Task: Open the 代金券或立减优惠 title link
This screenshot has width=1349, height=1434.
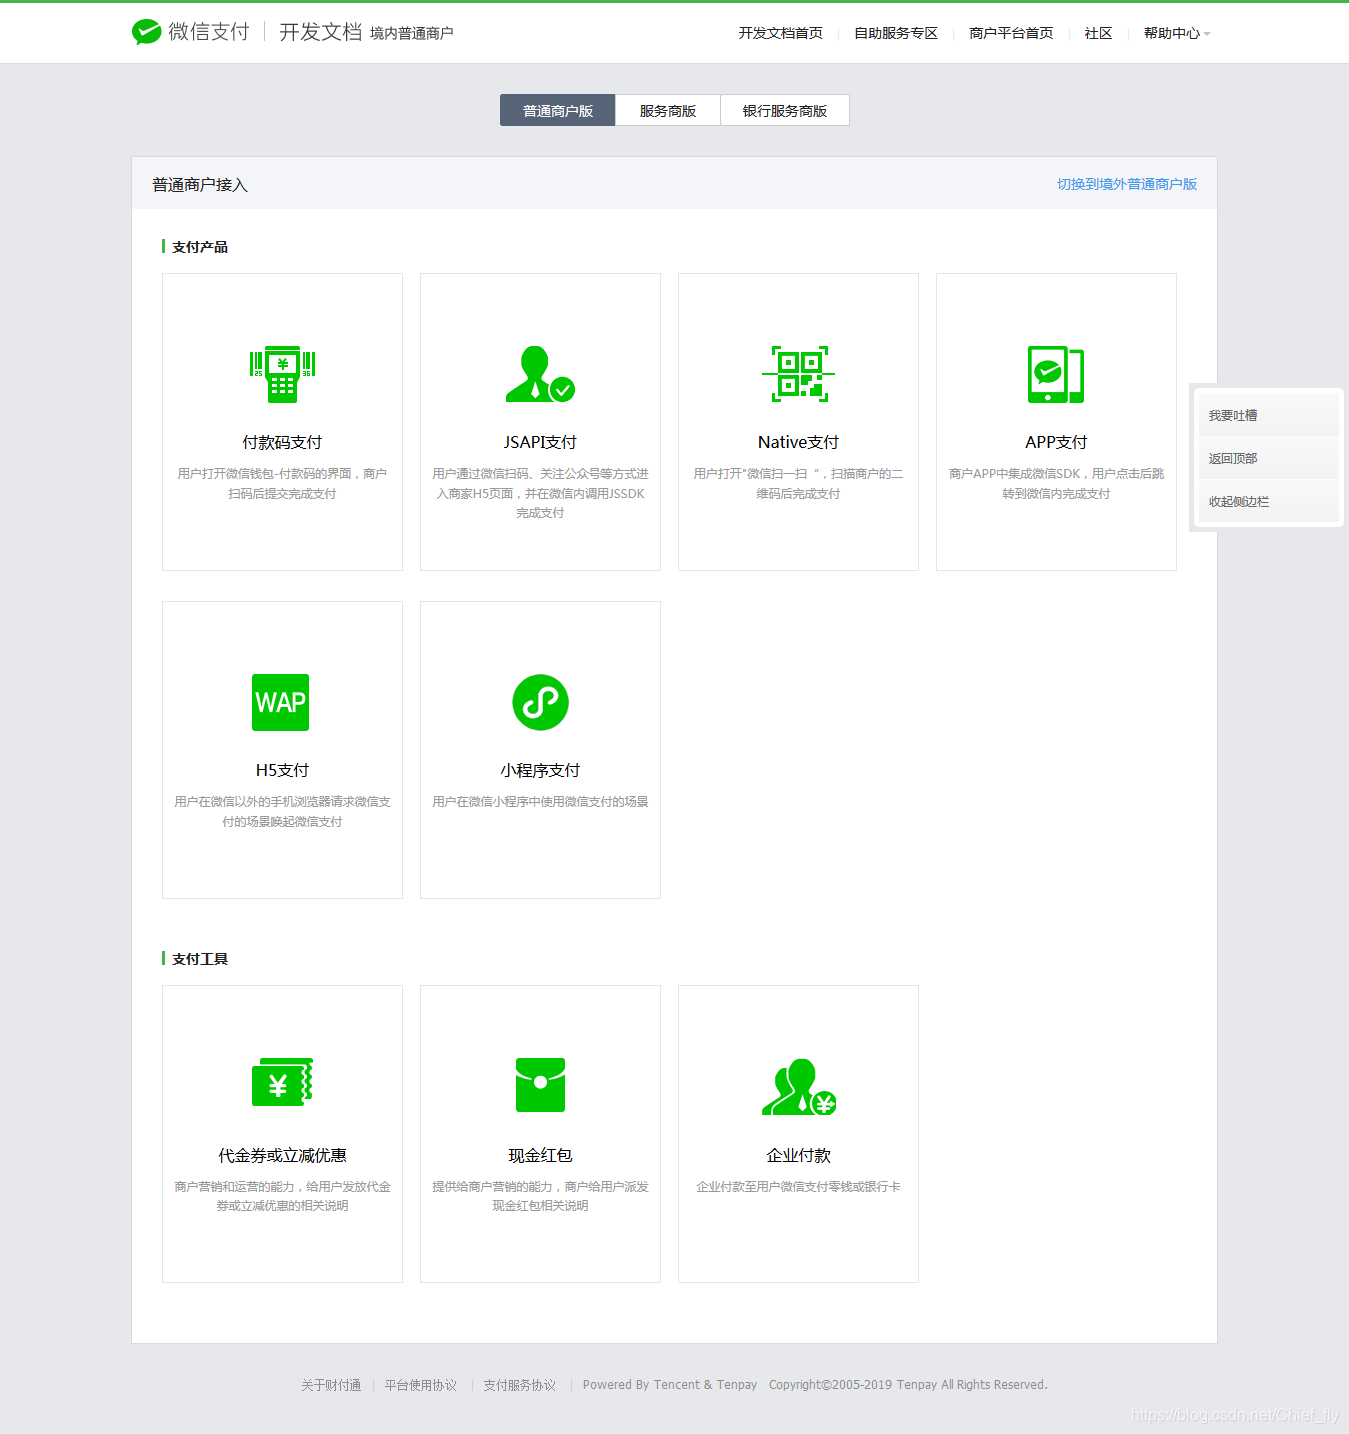Action: pos(282,1155)
